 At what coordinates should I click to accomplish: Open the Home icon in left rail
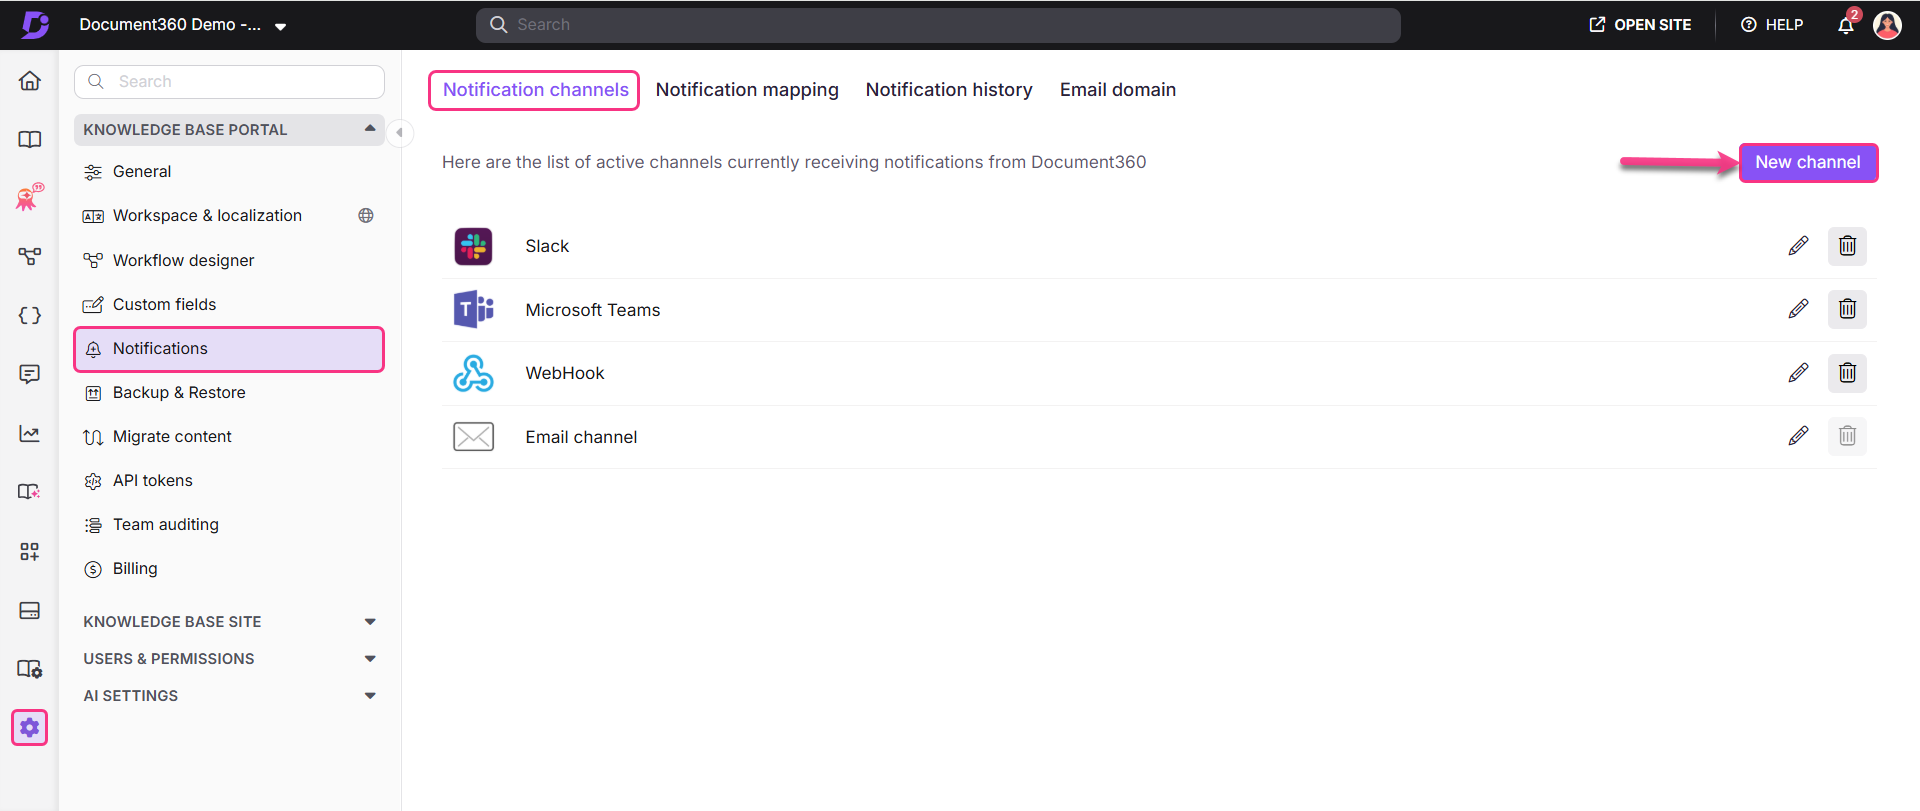[x=30, y=81]
